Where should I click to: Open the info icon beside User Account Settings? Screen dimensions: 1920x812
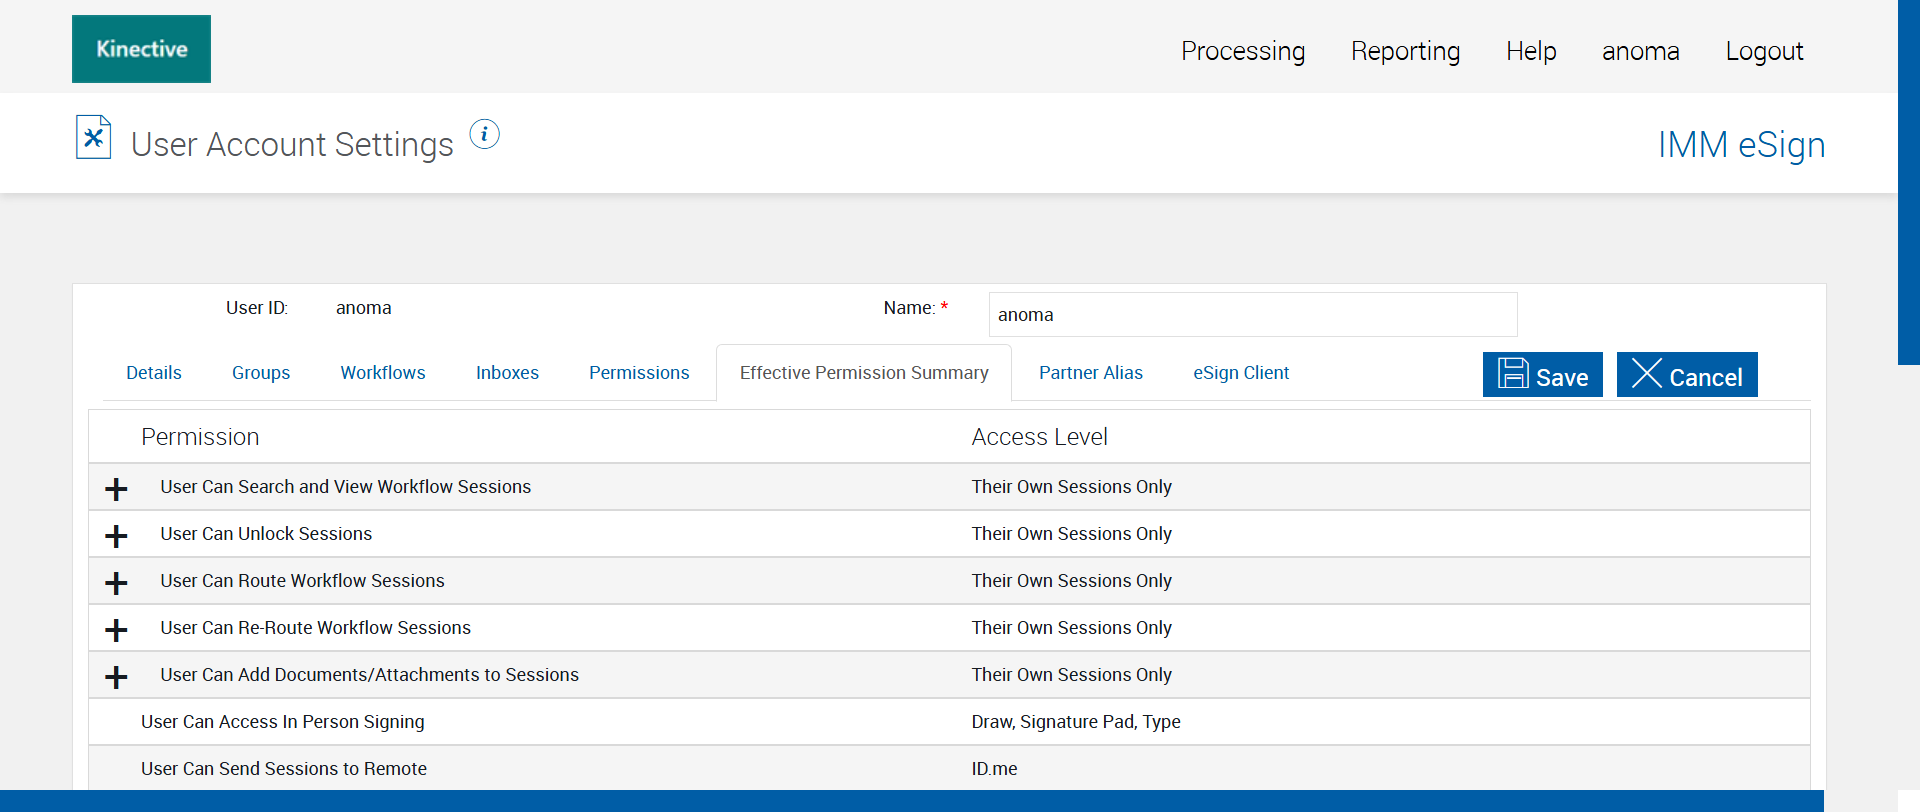click(x=485, y=134)
